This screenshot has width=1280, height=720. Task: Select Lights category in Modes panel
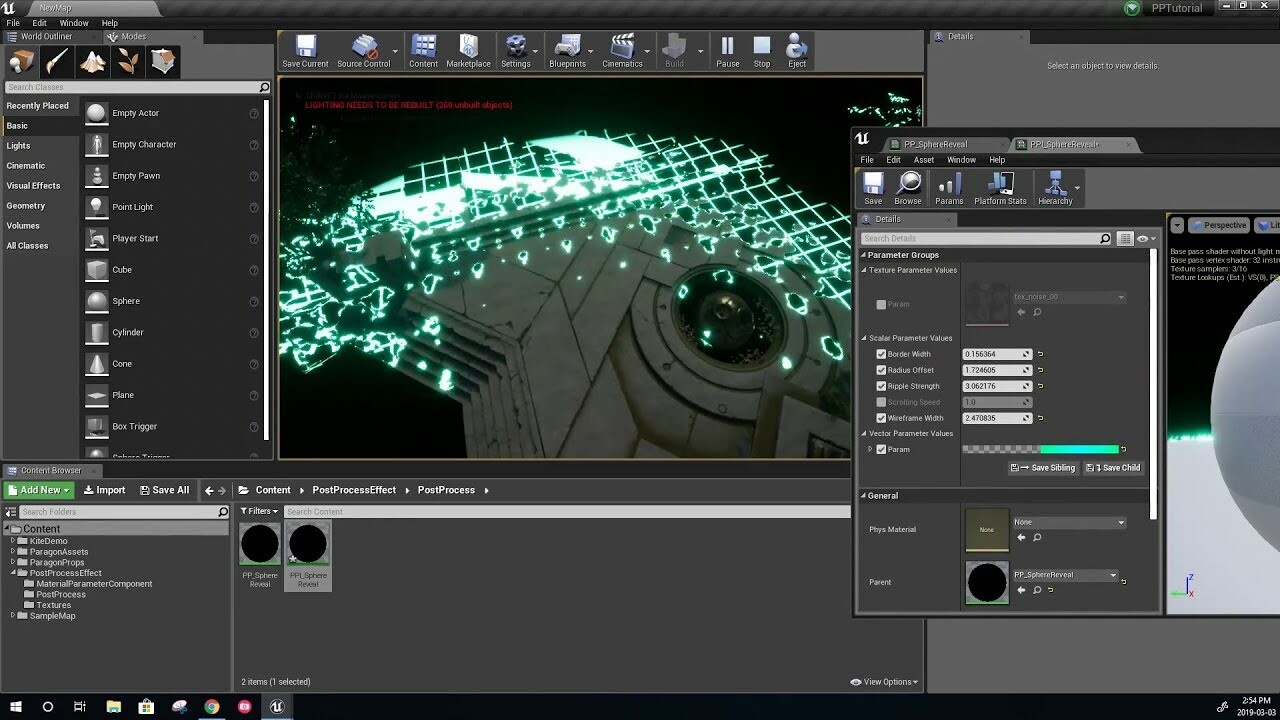coord(18,146)
